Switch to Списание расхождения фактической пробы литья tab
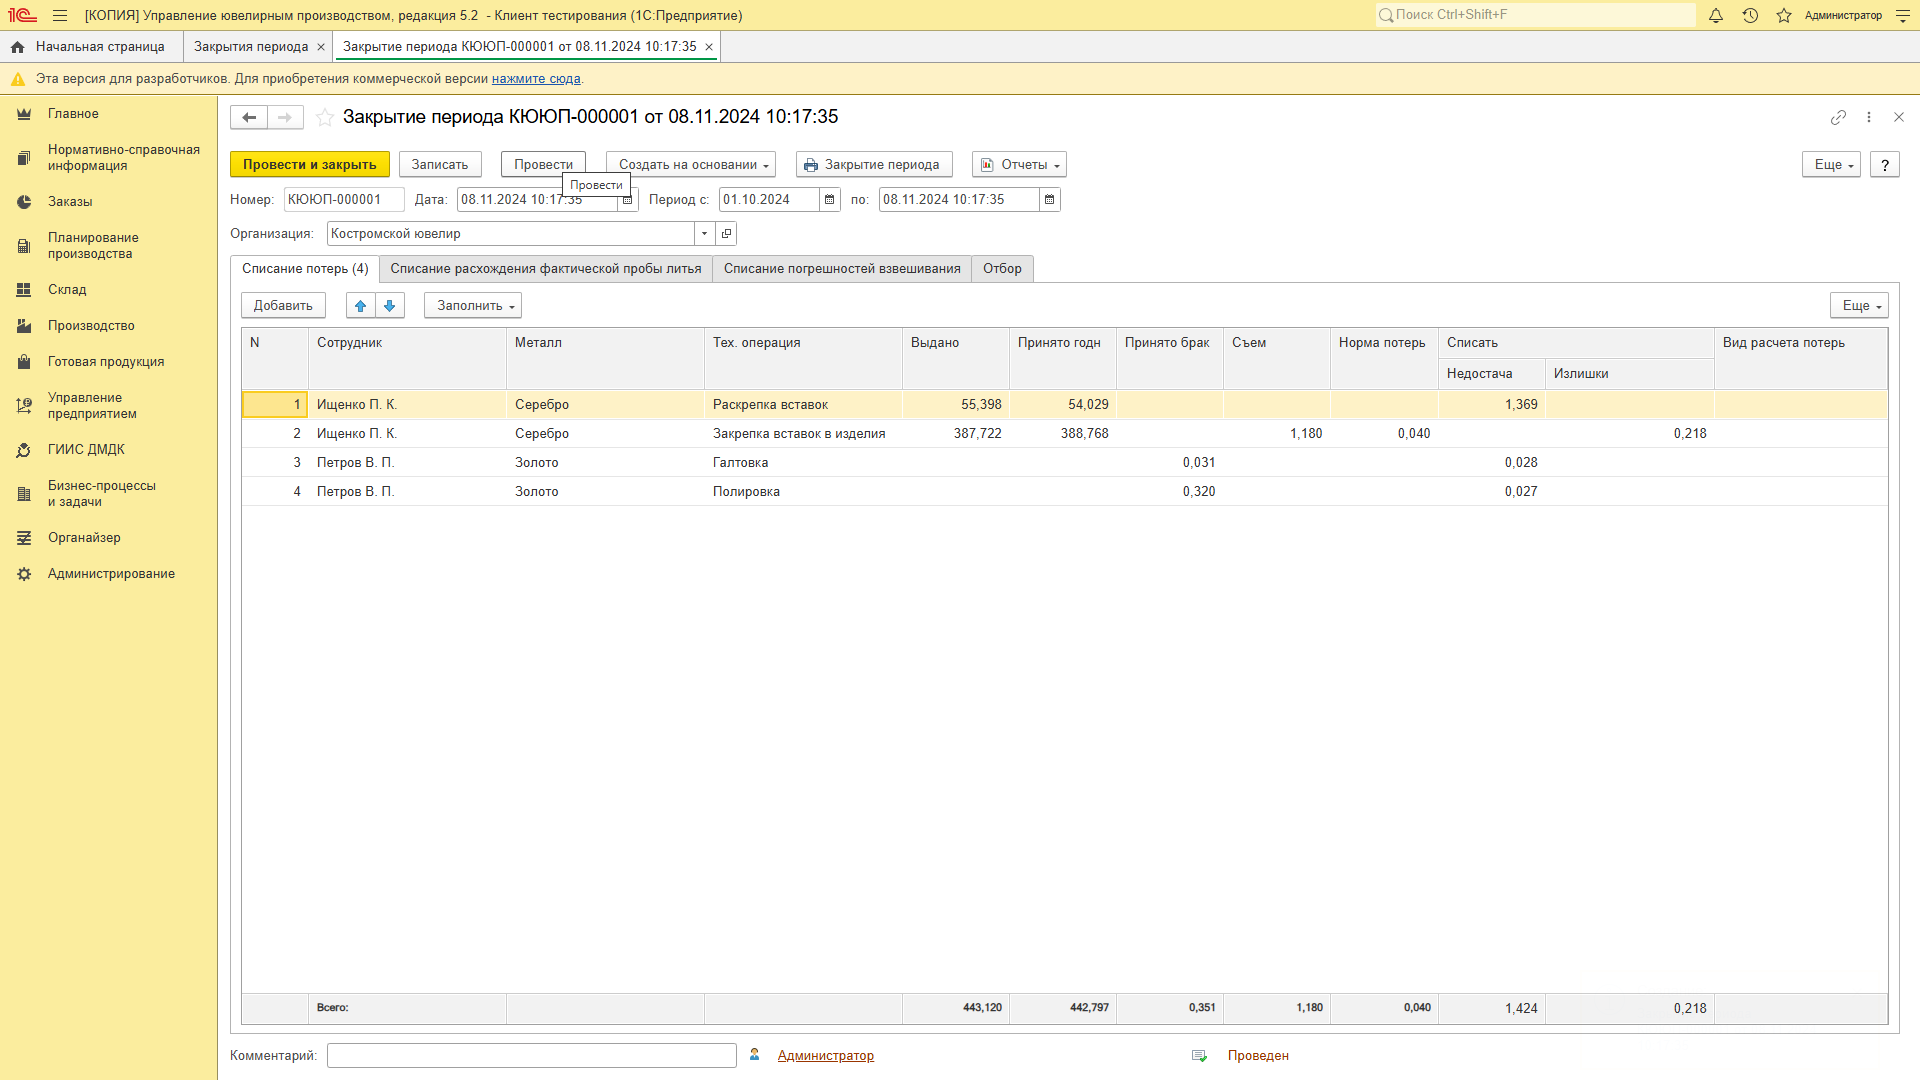Screen dimensions: 1920x1080 coord(546,269)
